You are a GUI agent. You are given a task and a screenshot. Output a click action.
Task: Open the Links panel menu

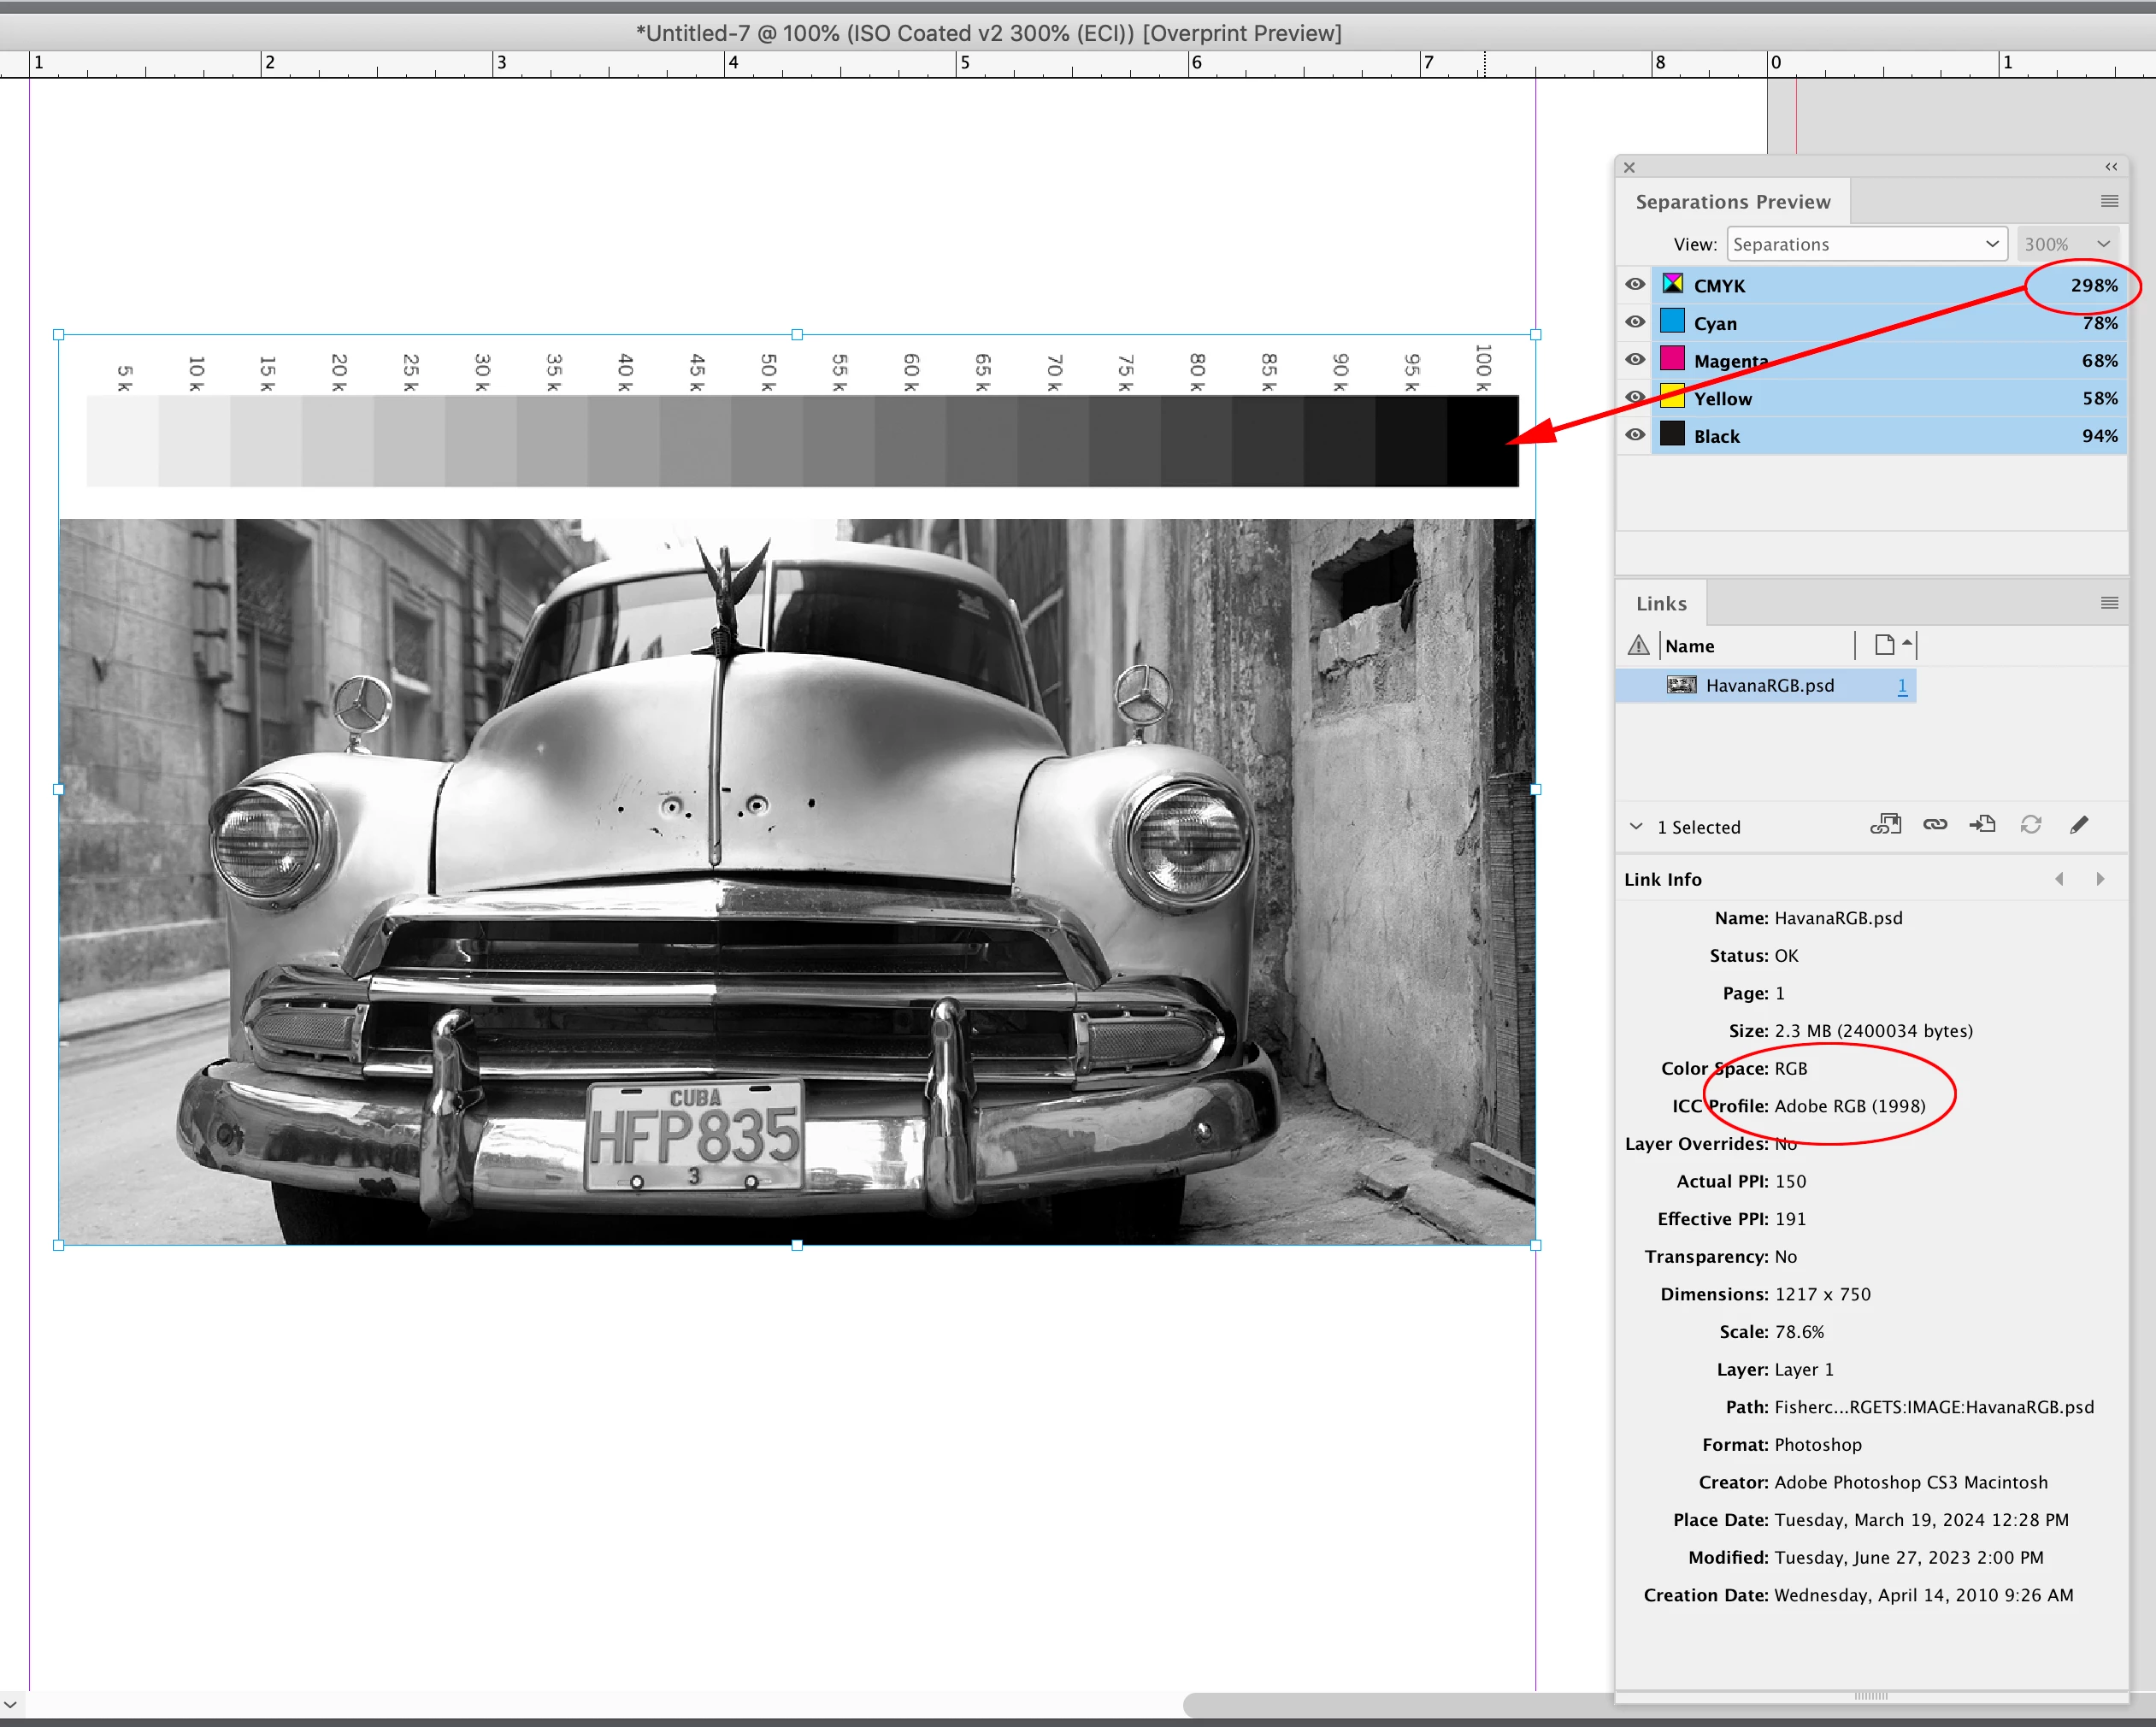pyautogui.click(x=2109, y=603)
